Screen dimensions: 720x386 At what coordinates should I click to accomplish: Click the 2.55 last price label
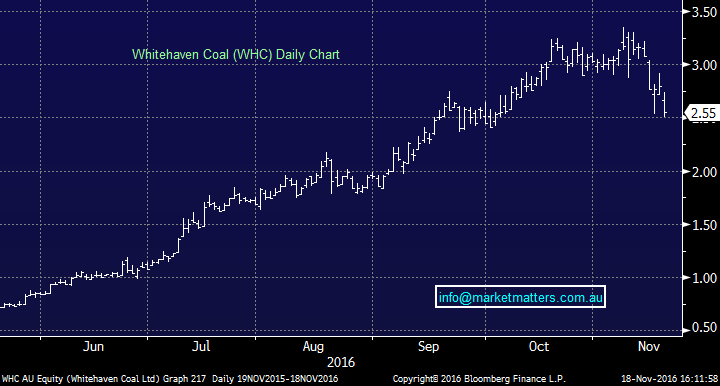[703, 113]
